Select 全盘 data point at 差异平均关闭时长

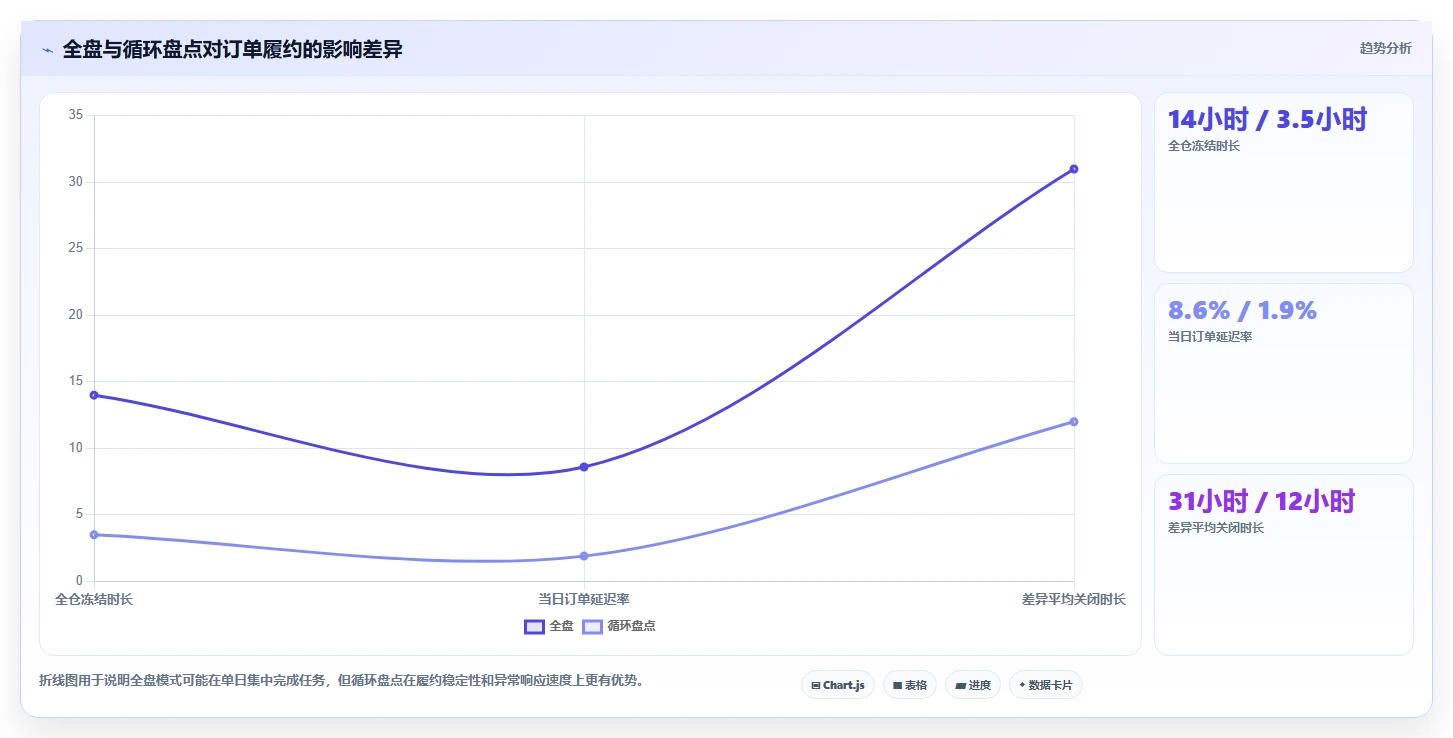click(1074, 169)
